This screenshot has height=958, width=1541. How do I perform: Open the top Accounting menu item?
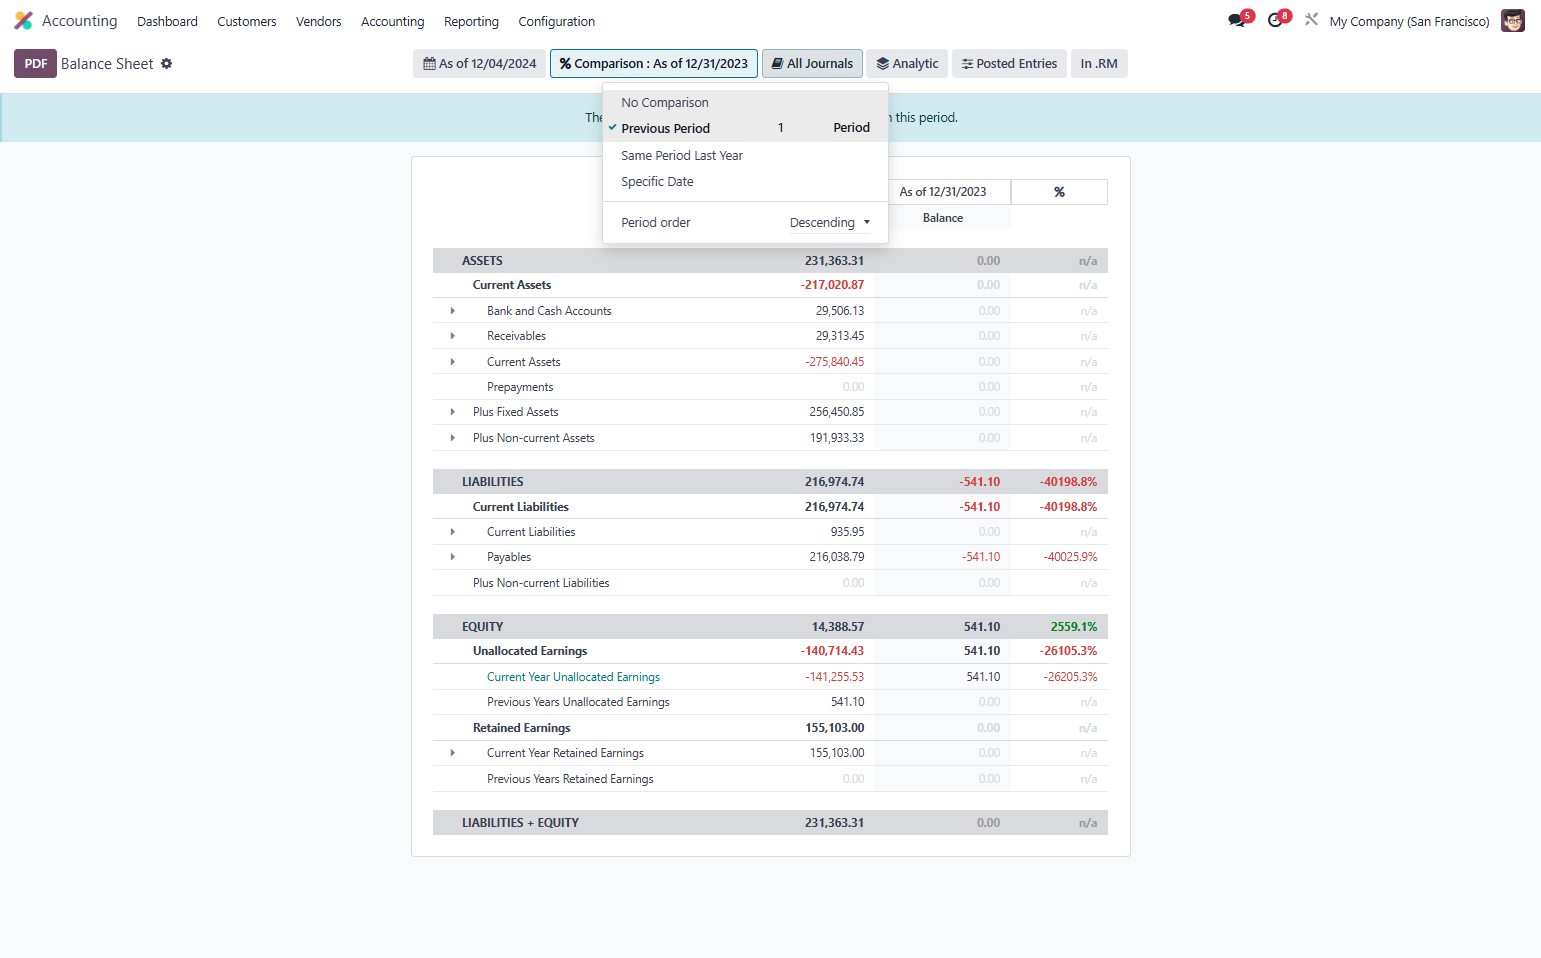point(393,21)
